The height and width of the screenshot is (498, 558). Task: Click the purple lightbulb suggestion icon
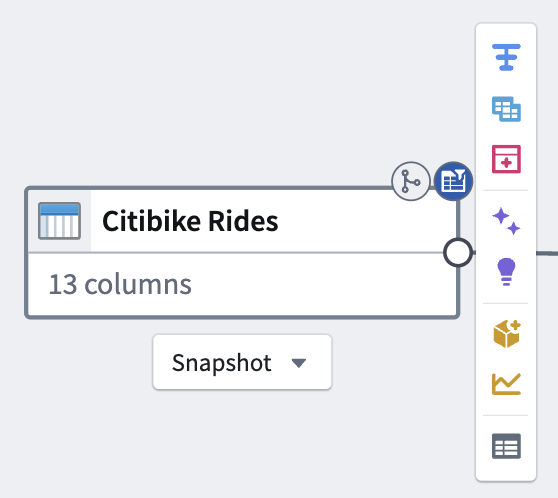pos(506,272)
